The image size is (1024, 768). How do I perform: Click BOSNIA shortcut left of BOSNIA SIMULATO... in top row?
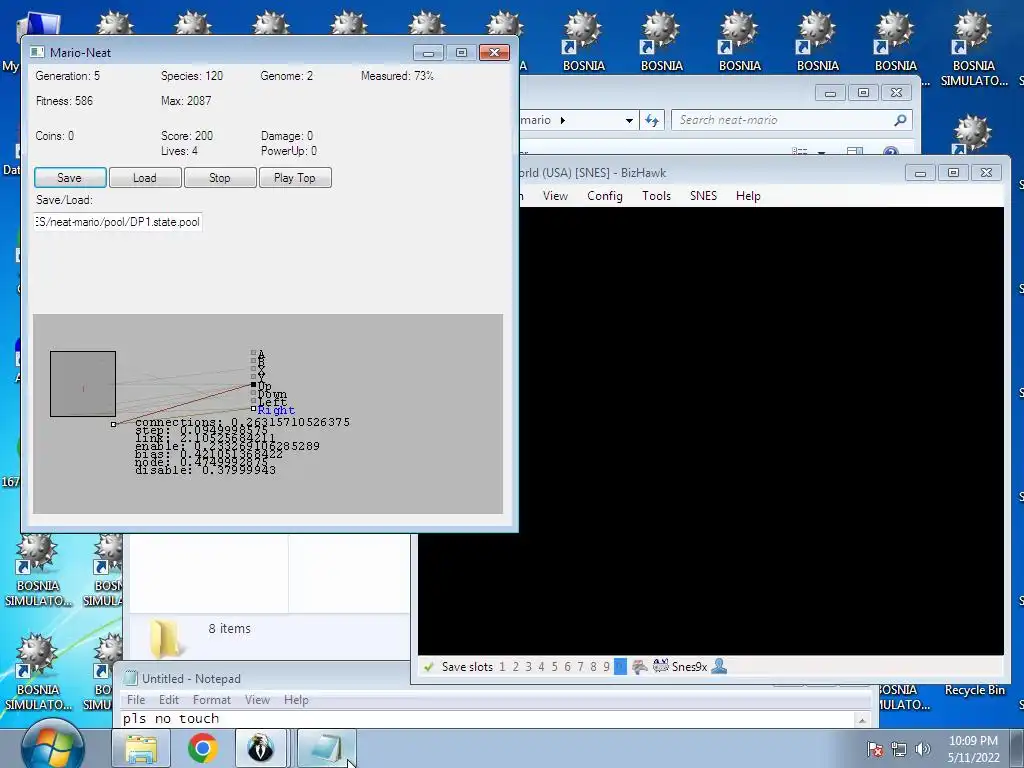click(x=896, y=40)
